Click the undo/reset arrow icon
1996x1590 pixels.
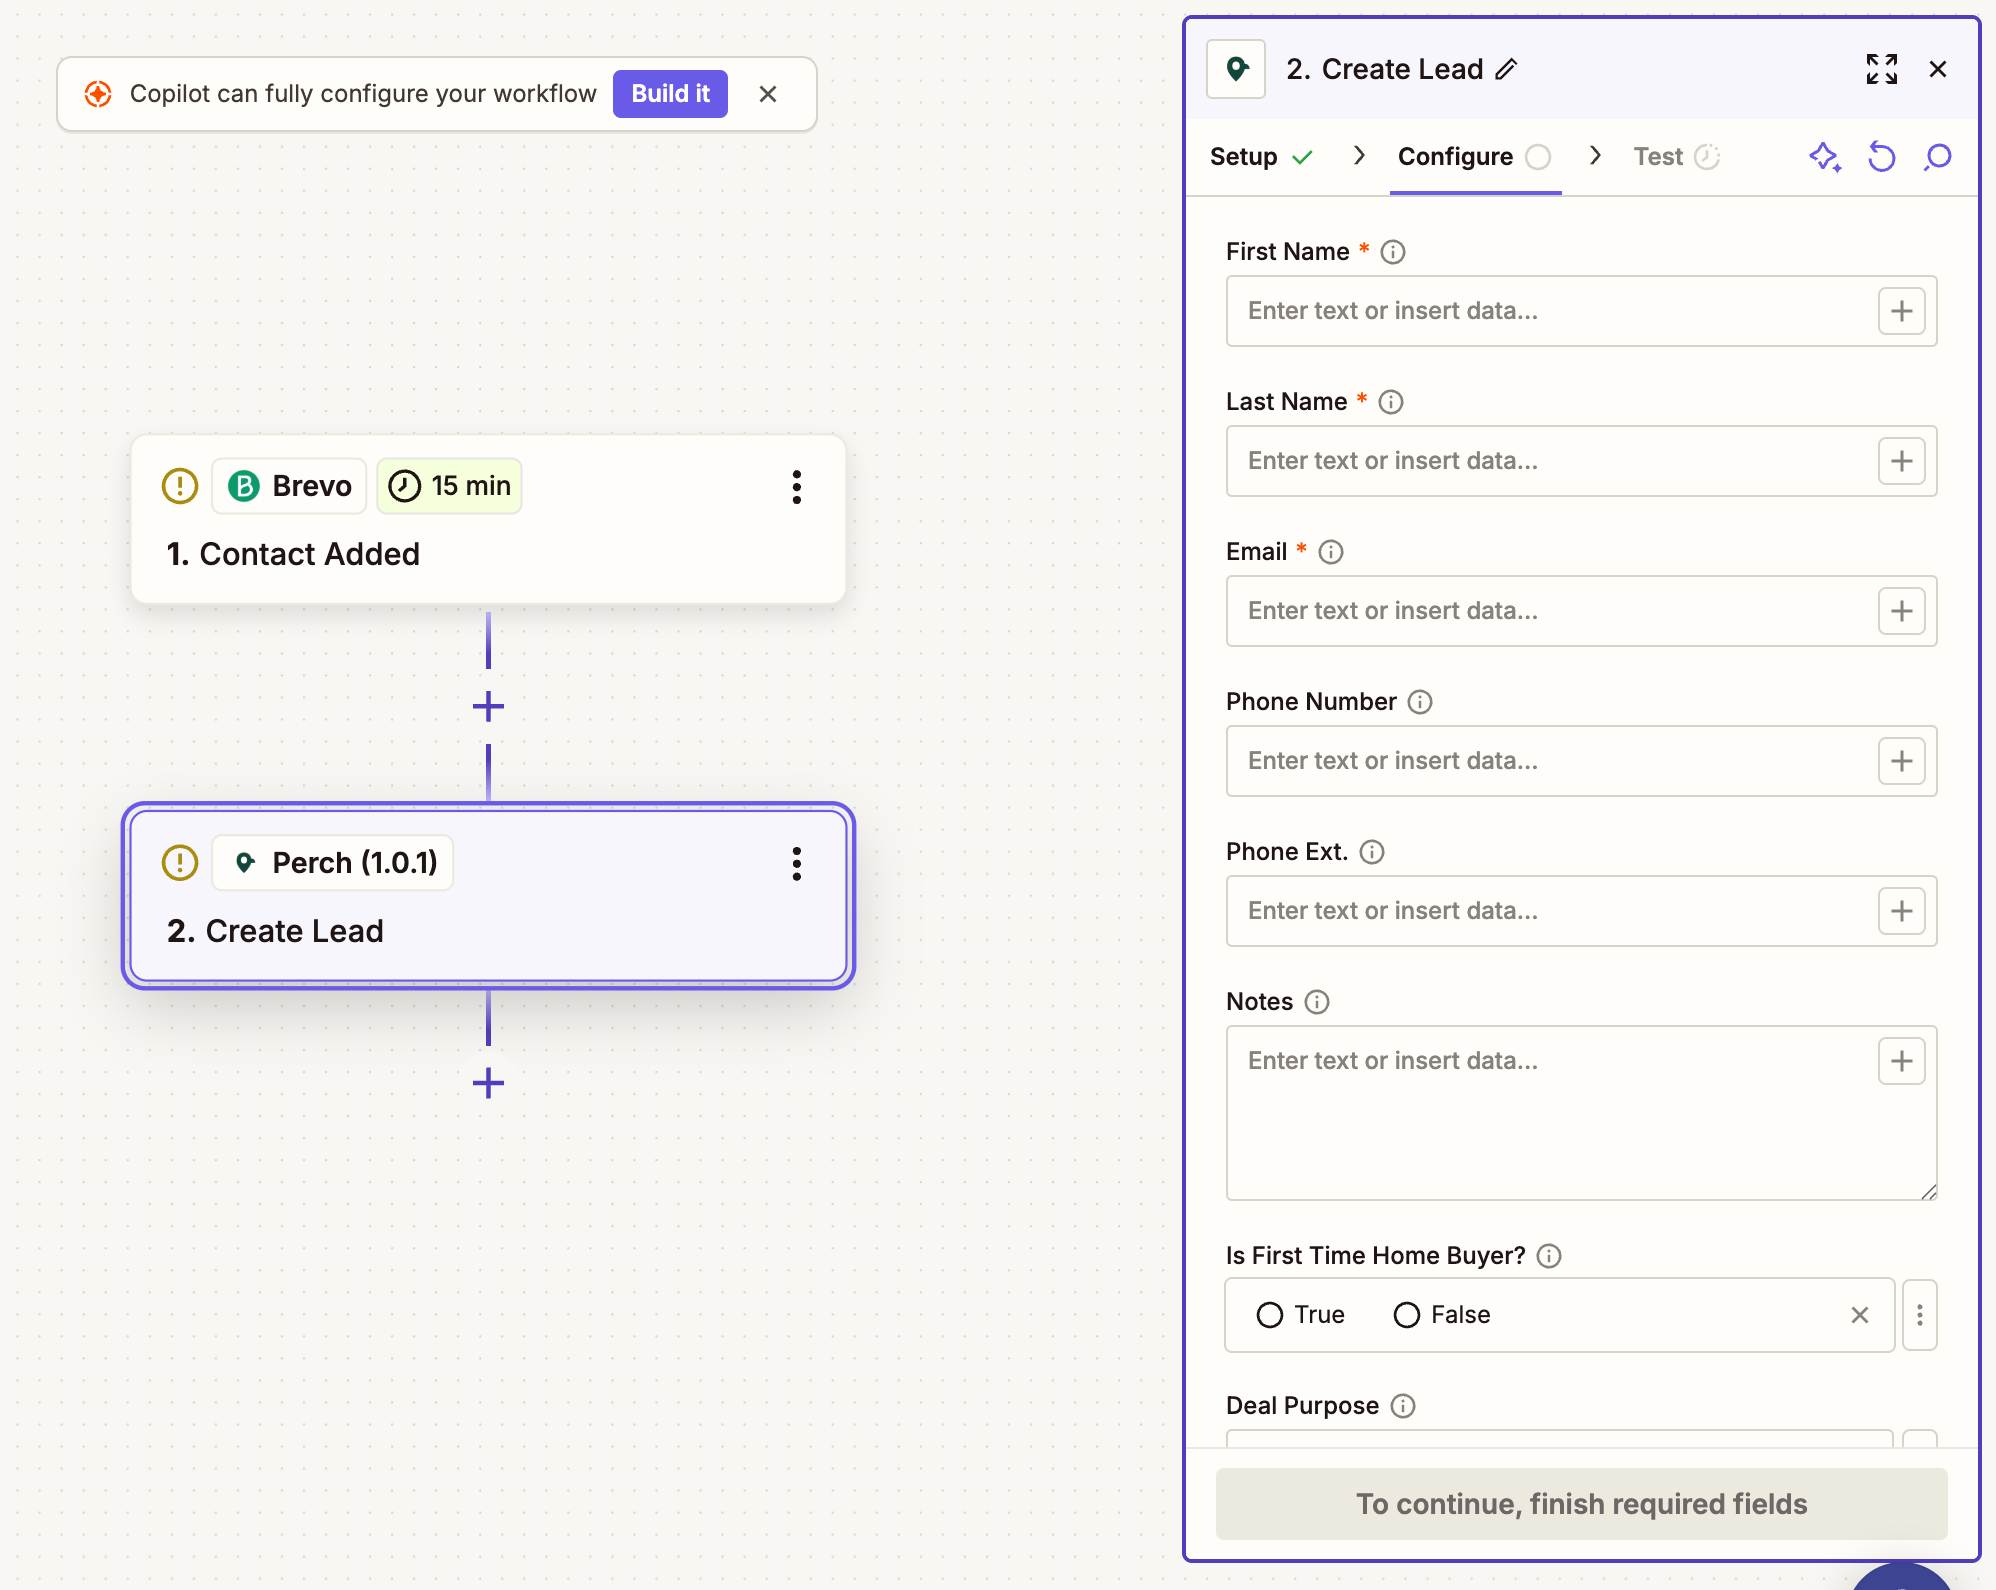1881,157
